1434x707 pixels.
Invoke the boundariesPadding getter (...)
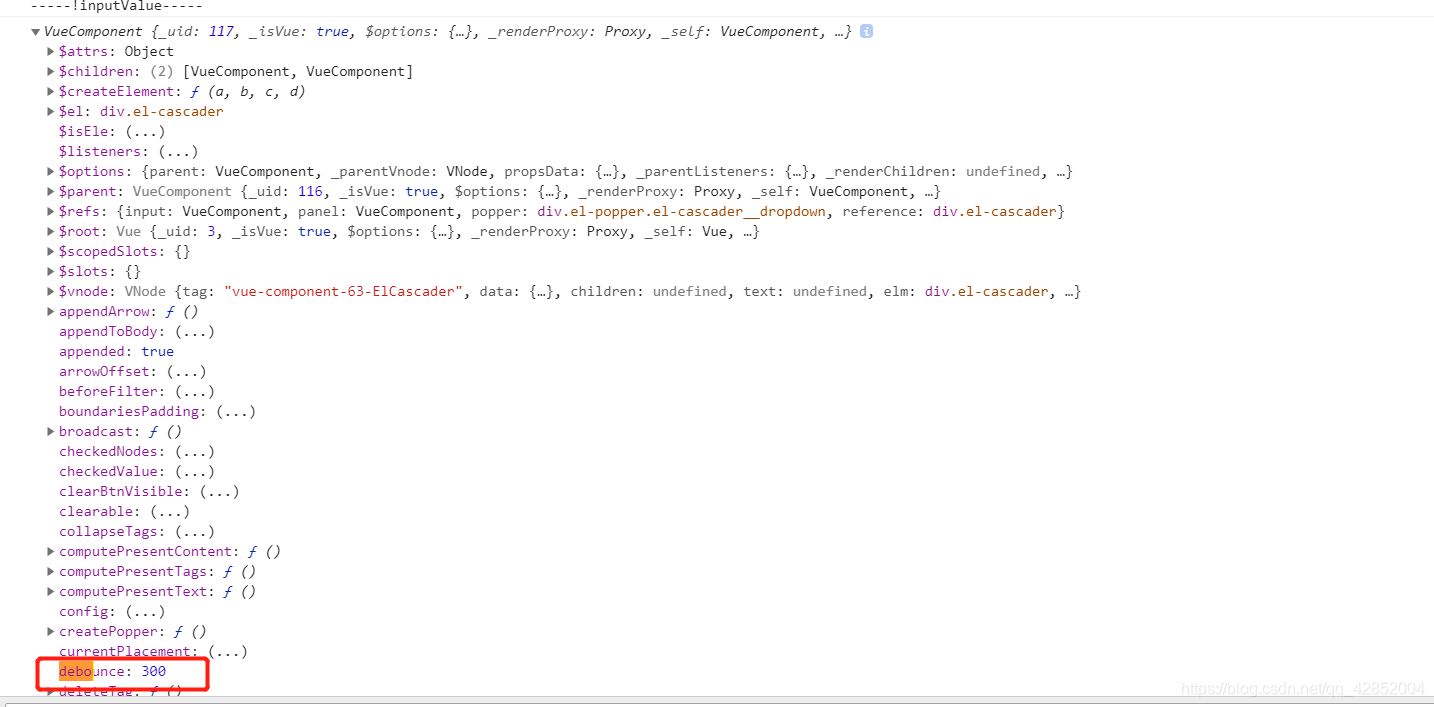[236, 411]
